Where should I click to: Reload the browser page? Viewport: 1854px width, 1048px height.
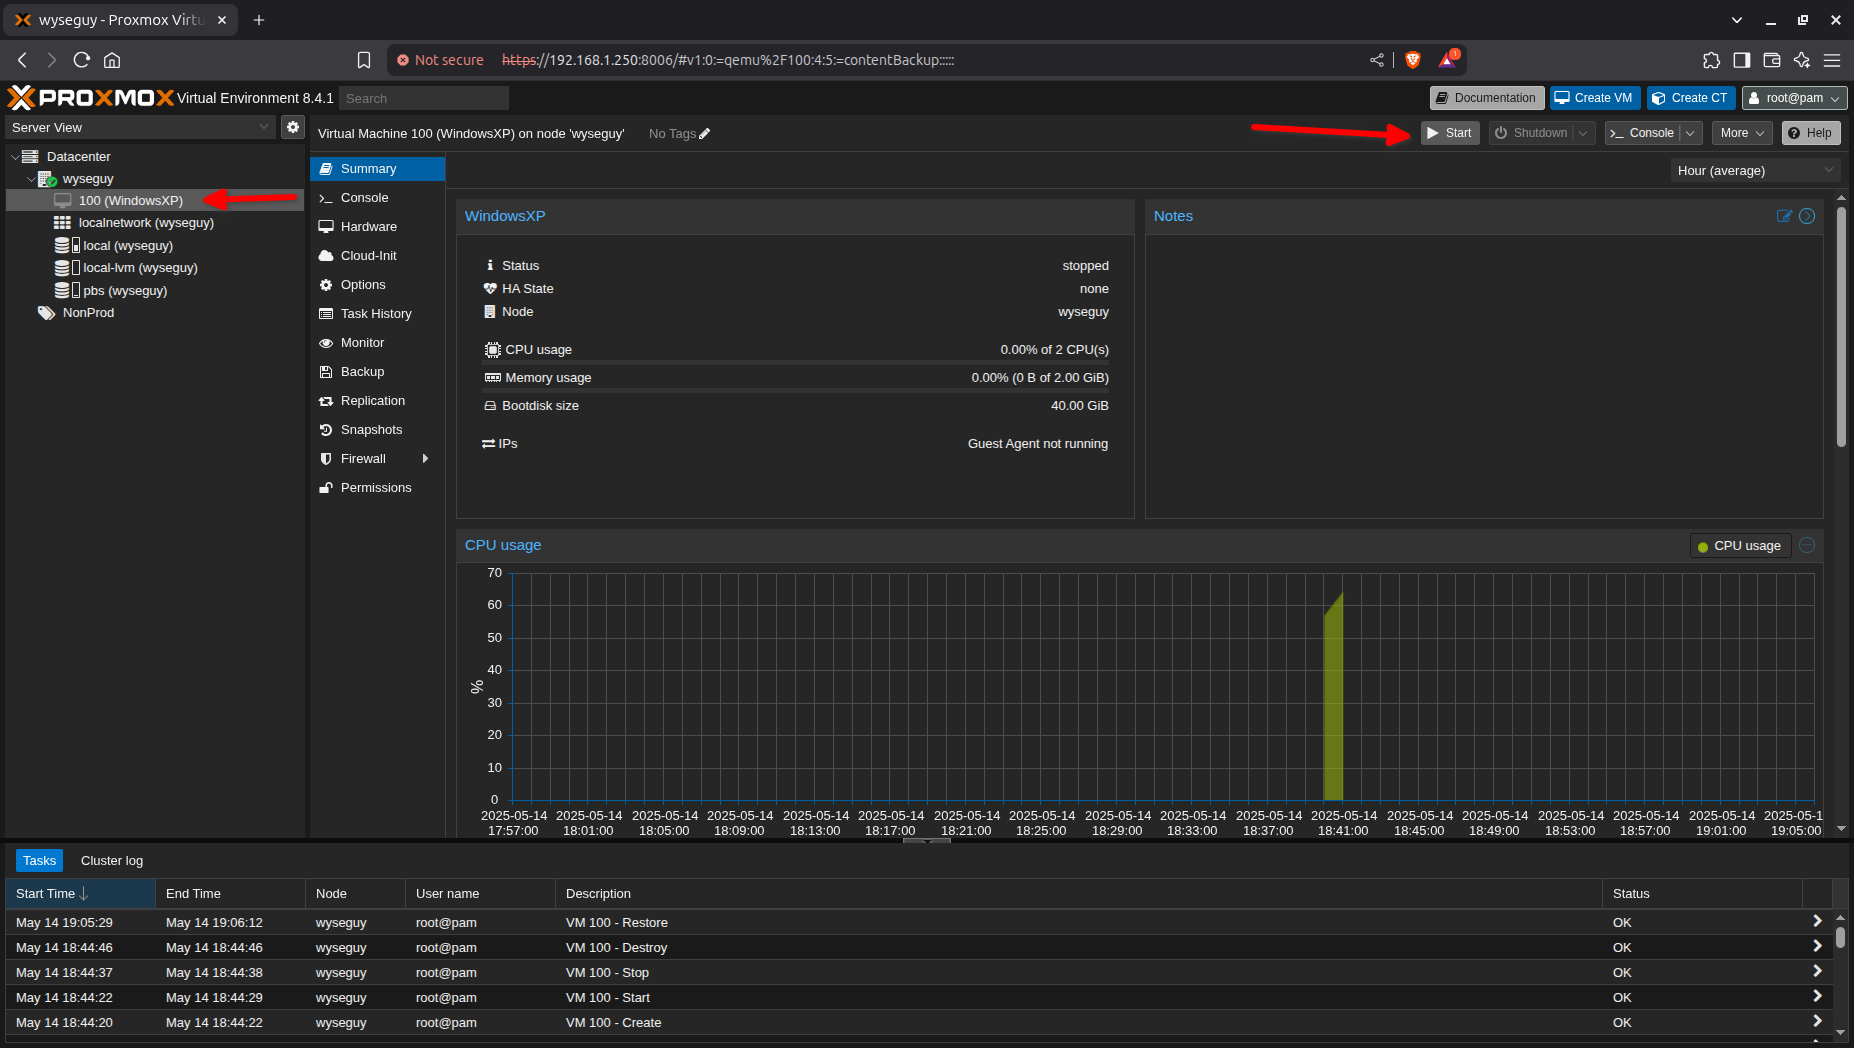point(82,60)
